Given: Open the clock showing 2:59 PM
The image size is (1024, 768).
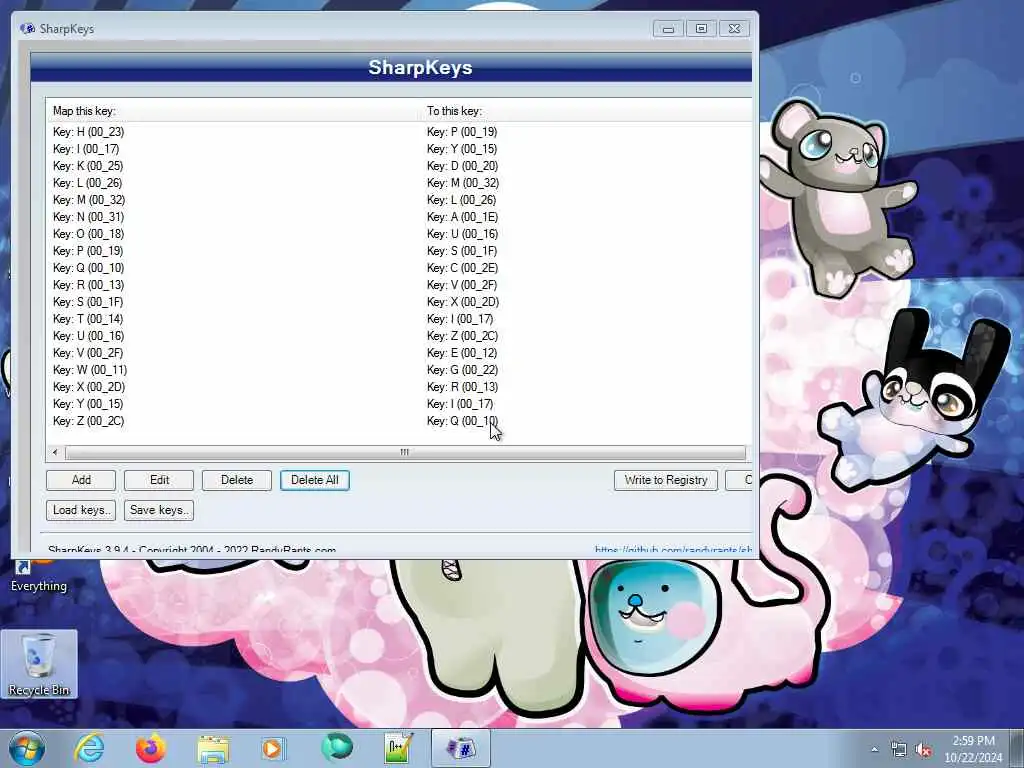Looking at the screenshot, I should (973, 749).
